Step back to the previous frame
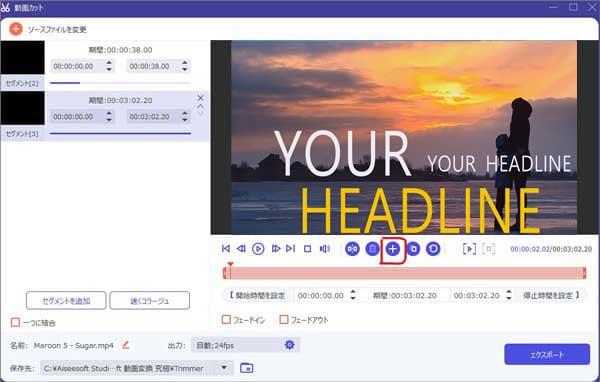Image resolution: width=600 pixels, height=382 pixels. click(x=241, y=249)
